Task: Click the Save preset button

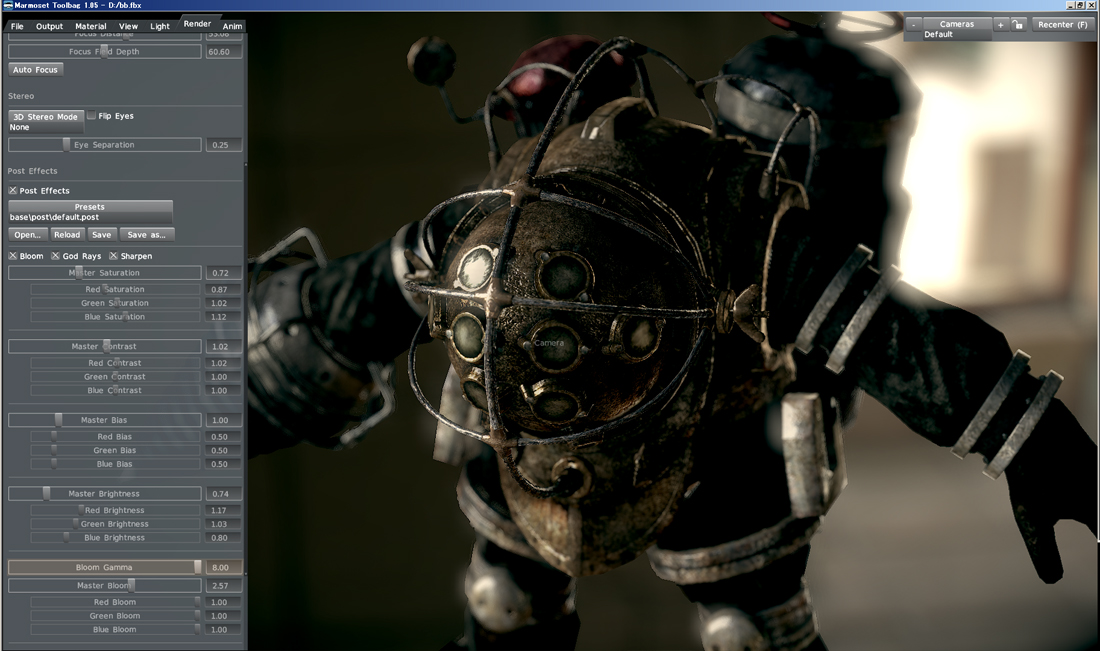Action: pyautogui.click(x=102, y=234)
